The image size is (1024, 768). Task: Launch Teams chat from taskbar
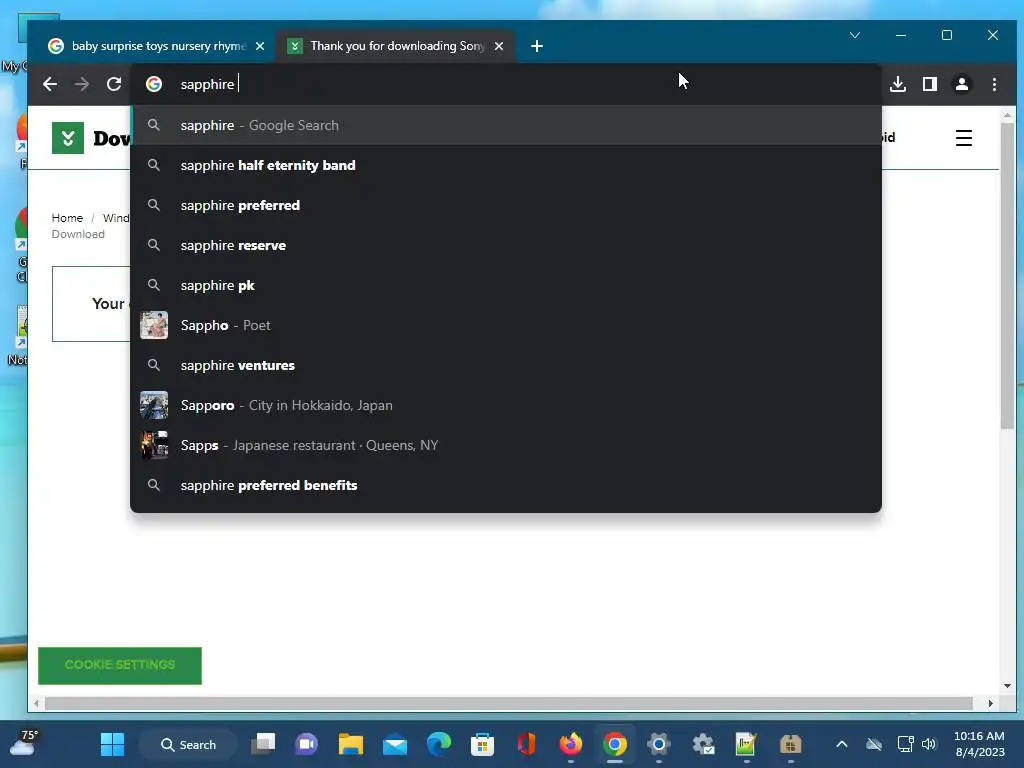(307, 744)
